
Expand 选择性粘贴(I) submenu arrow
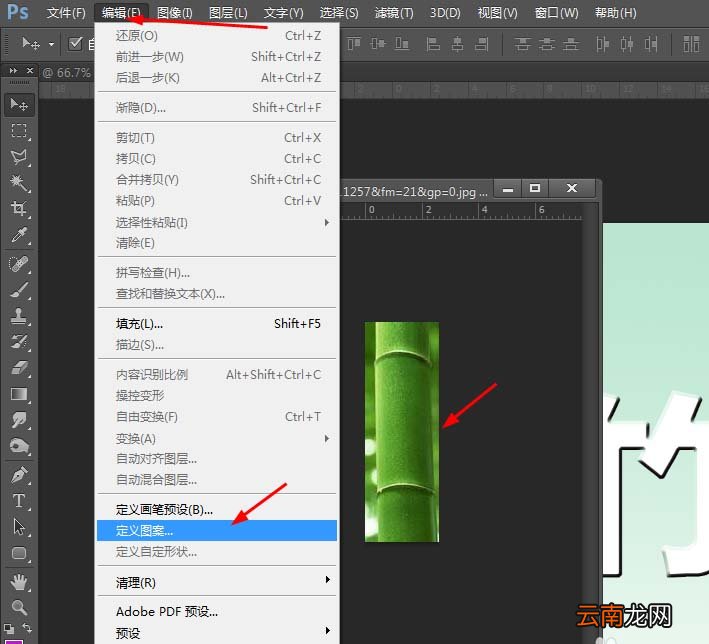326,222
